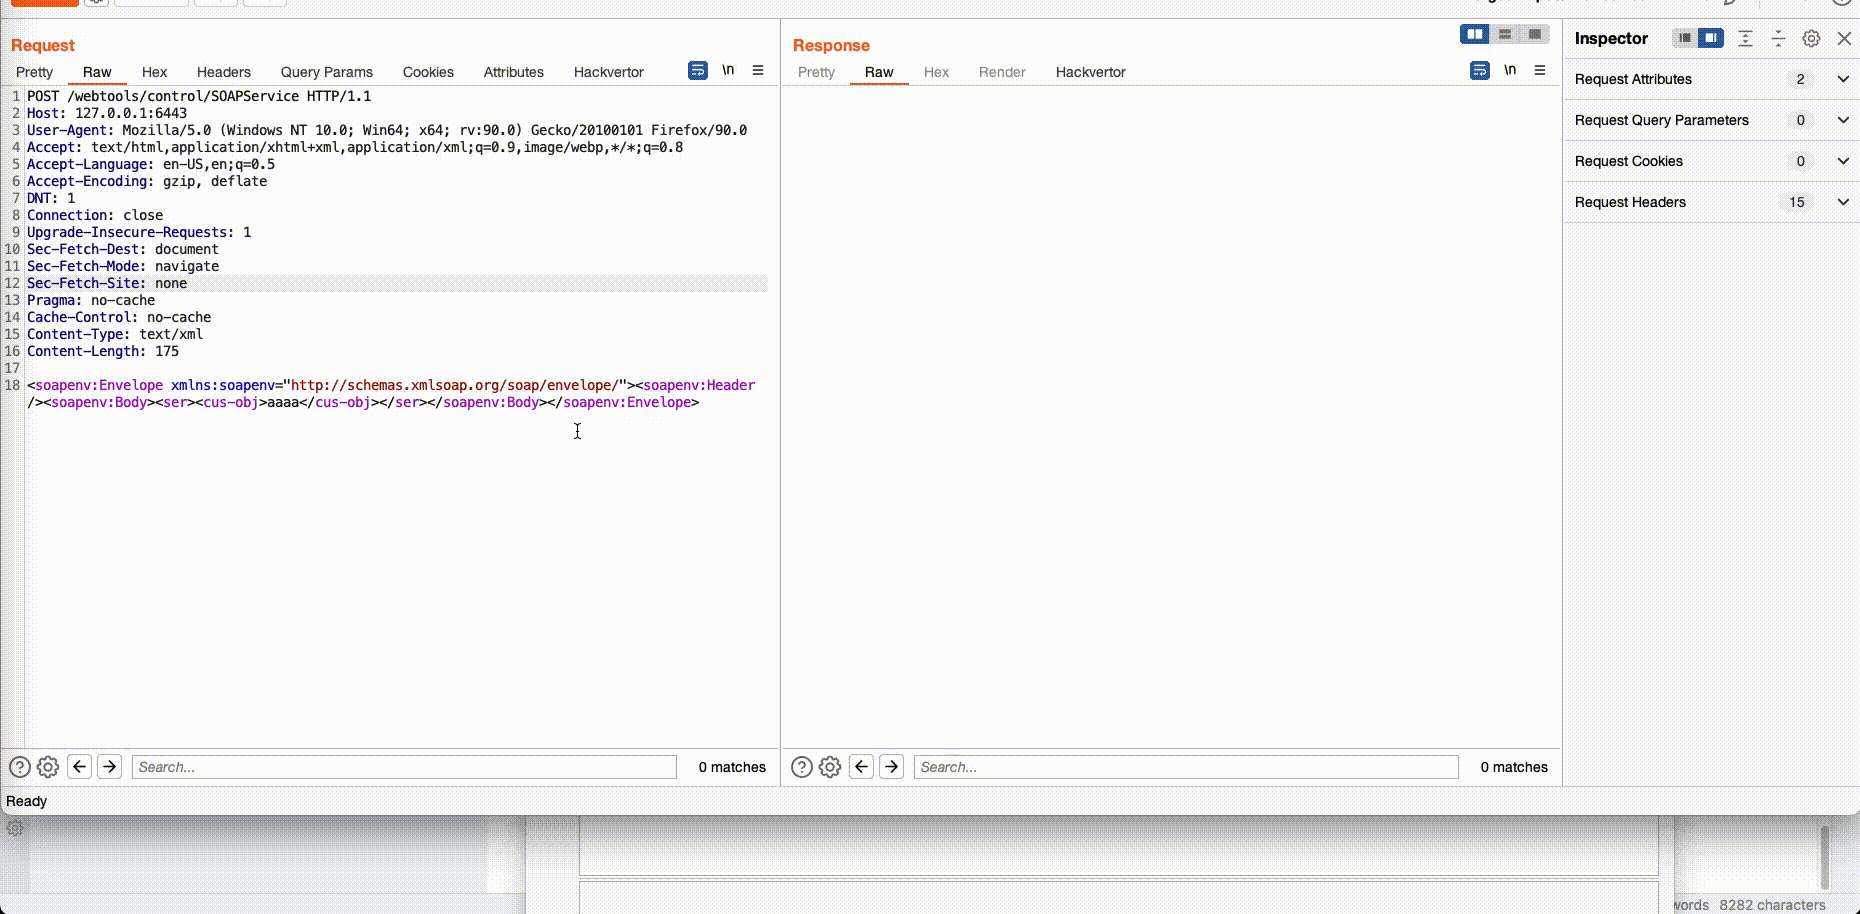Image resolution: width=1860 pixels, height=914 pixels.
Task: Expand Request Query Parameters section
Action: 1843,120
